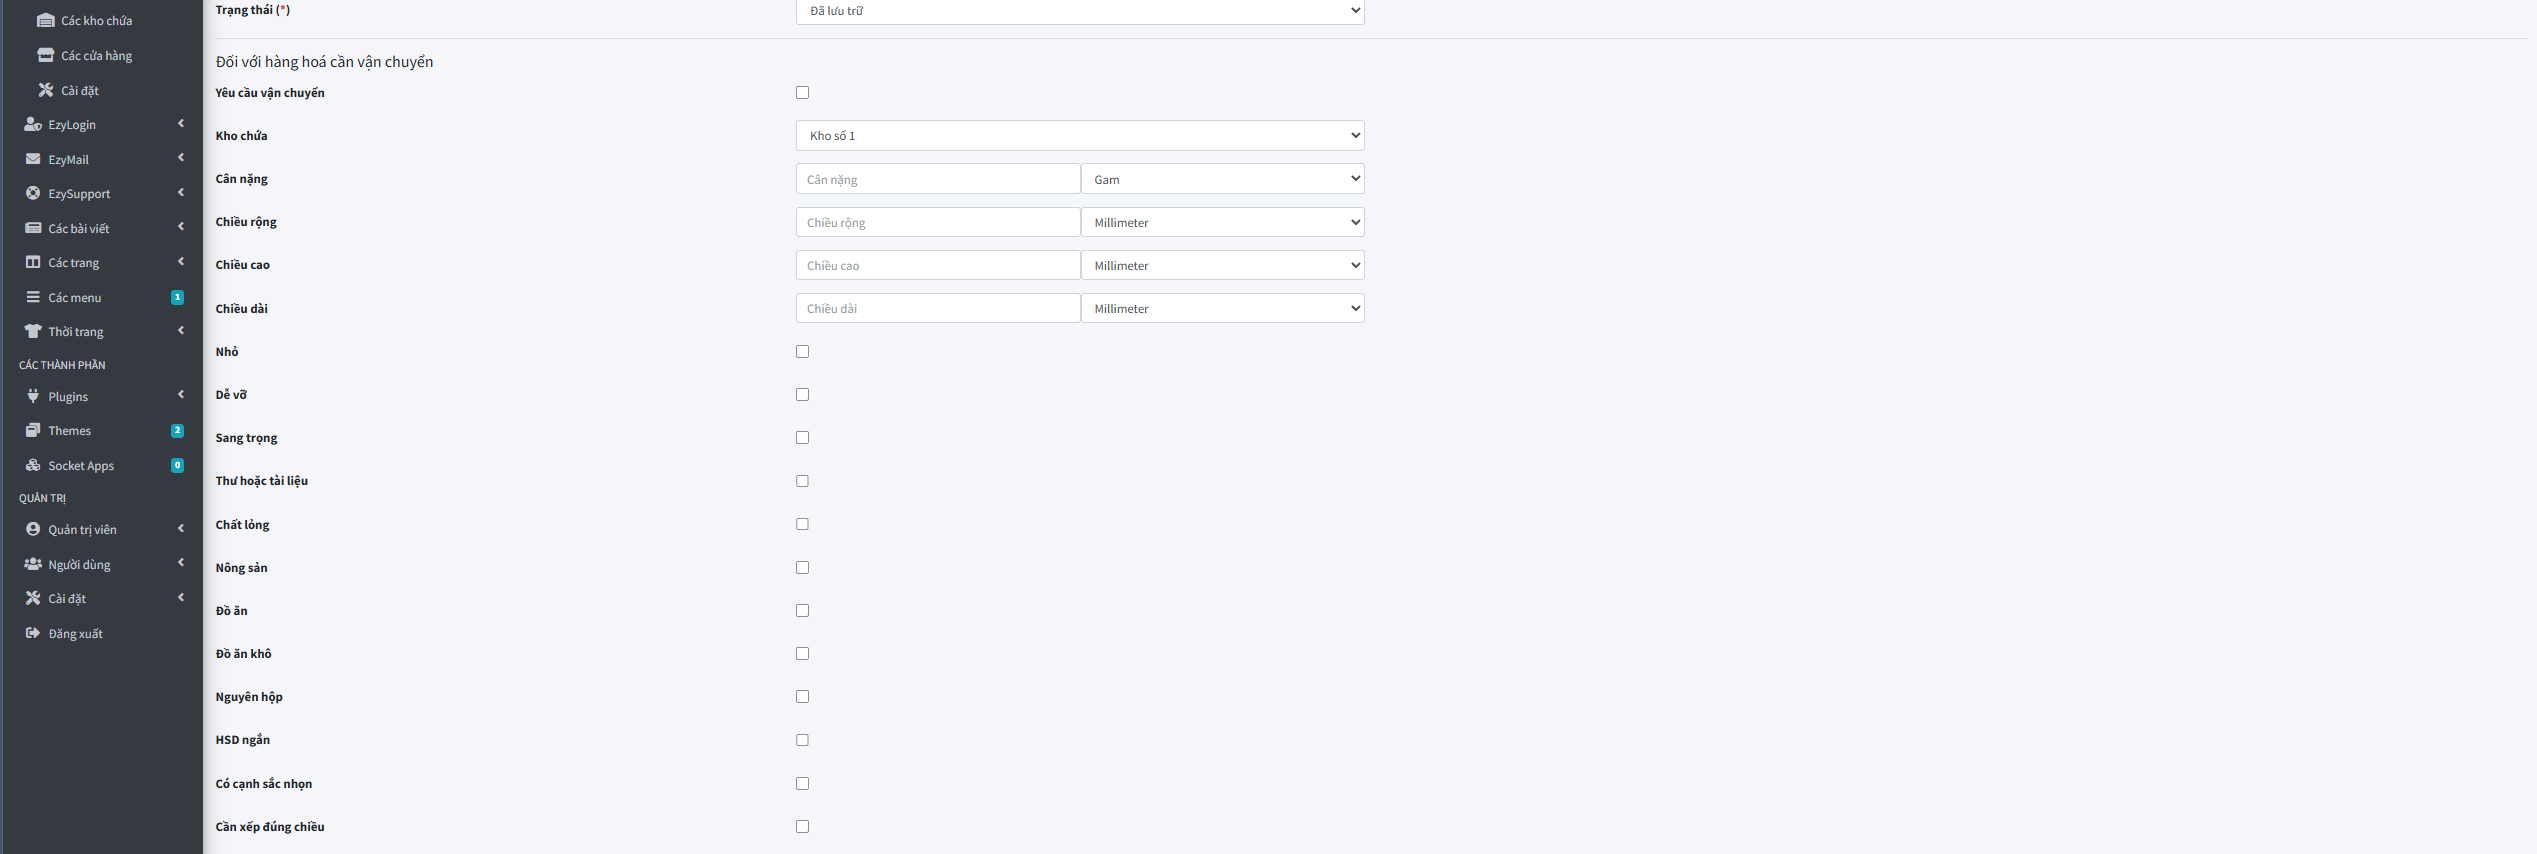The height and width of the screenshot is (854, 2537).
Task: Click the plug icon for Plugins
Action: tap(33, 396)
